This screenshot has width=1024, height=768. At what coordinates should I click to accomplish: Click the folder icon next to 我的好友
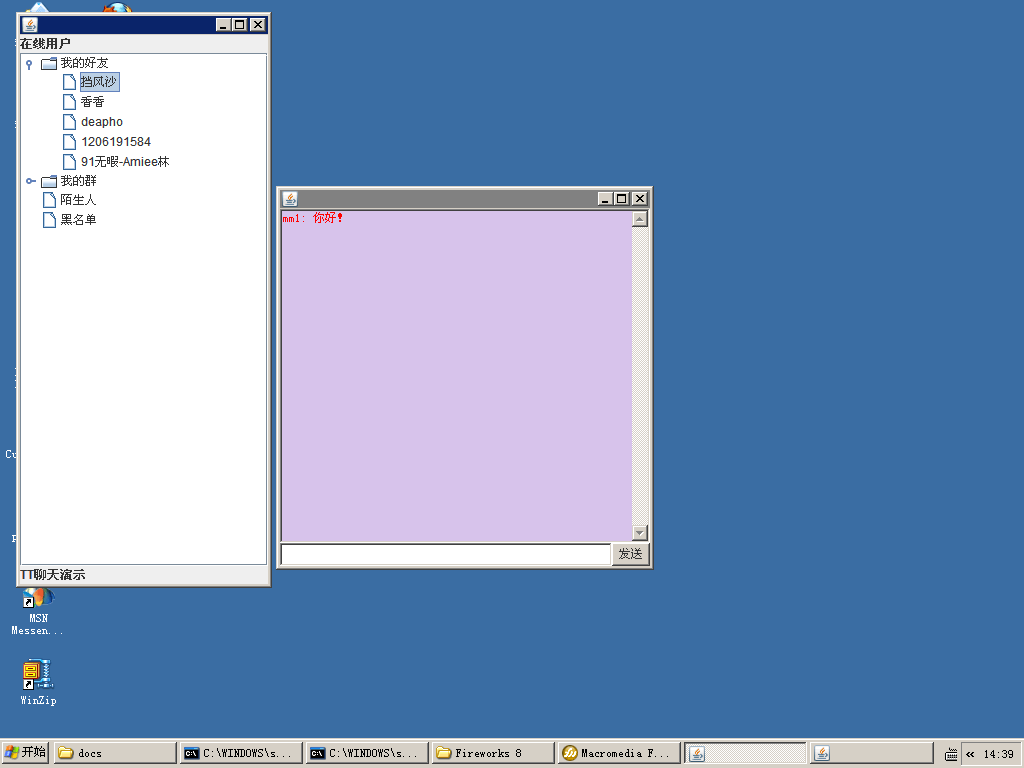(x=49, y=63)
